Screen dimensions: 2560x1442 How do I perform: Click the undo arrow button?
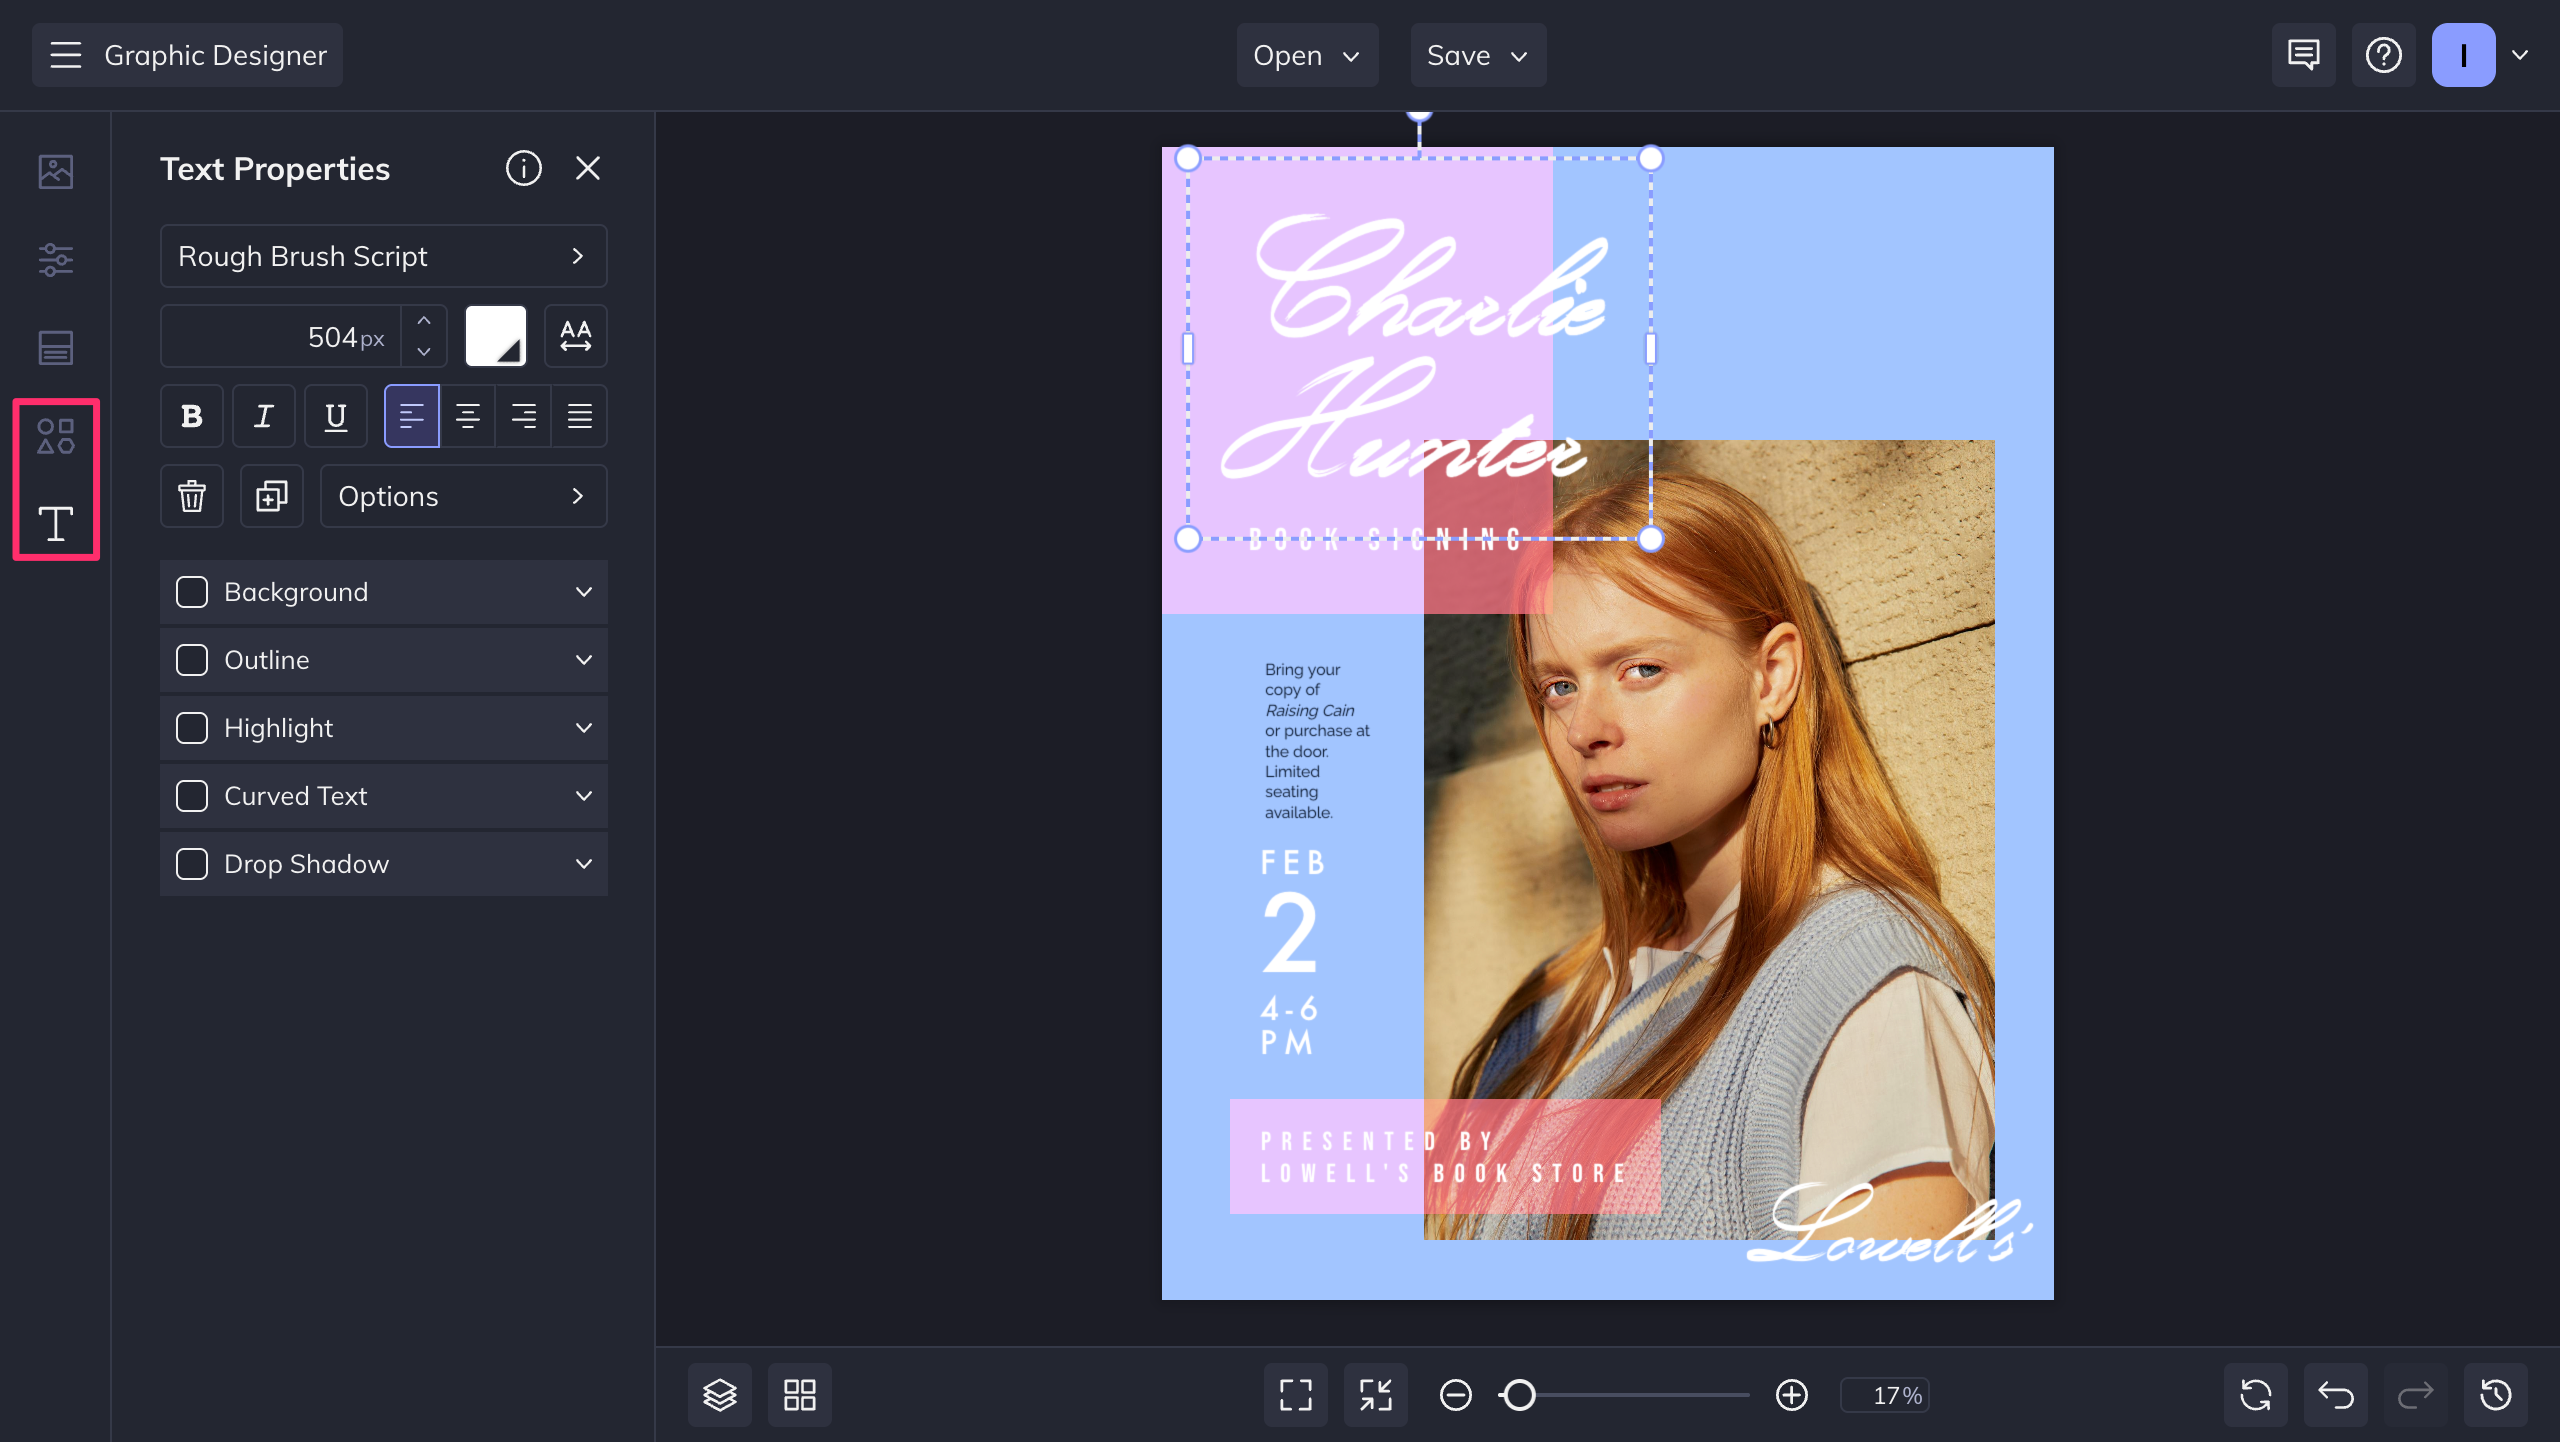[2335, 1395]
